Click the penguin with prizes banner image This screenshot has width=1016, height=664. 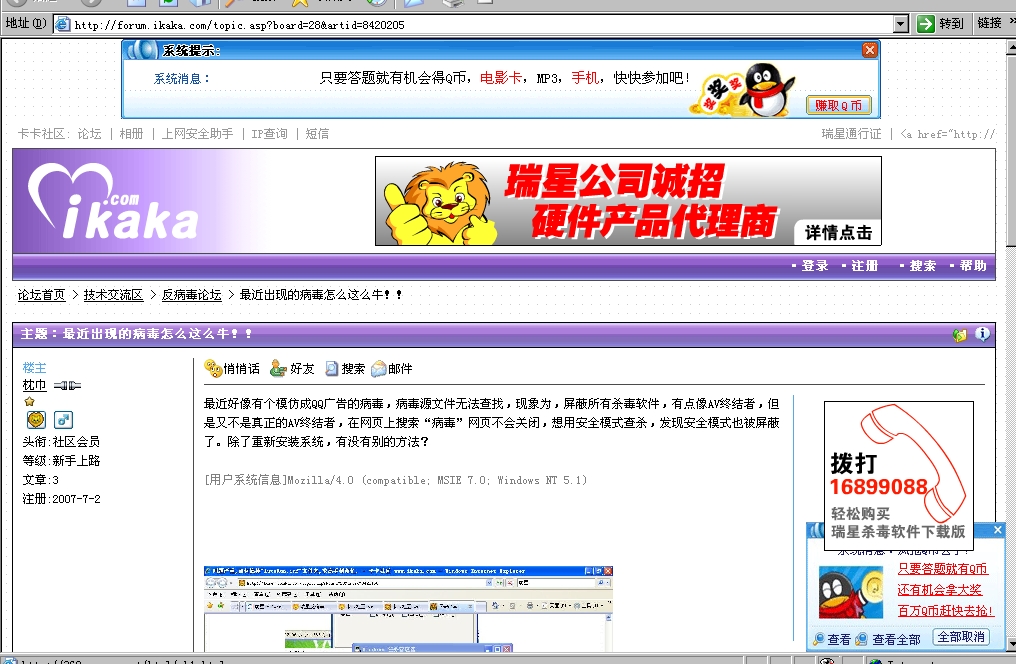pyautogui.click(x=743, y=89)
